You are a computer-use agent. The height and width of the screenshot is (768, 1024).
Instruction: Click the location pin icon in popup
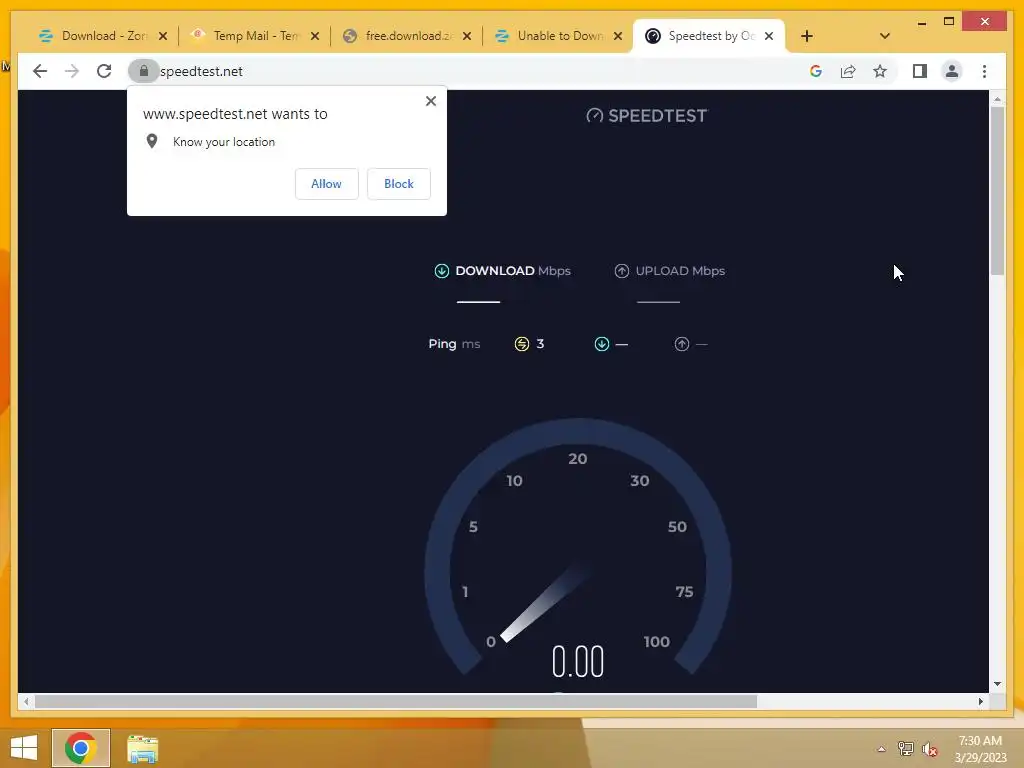click(x=152, y=141)
